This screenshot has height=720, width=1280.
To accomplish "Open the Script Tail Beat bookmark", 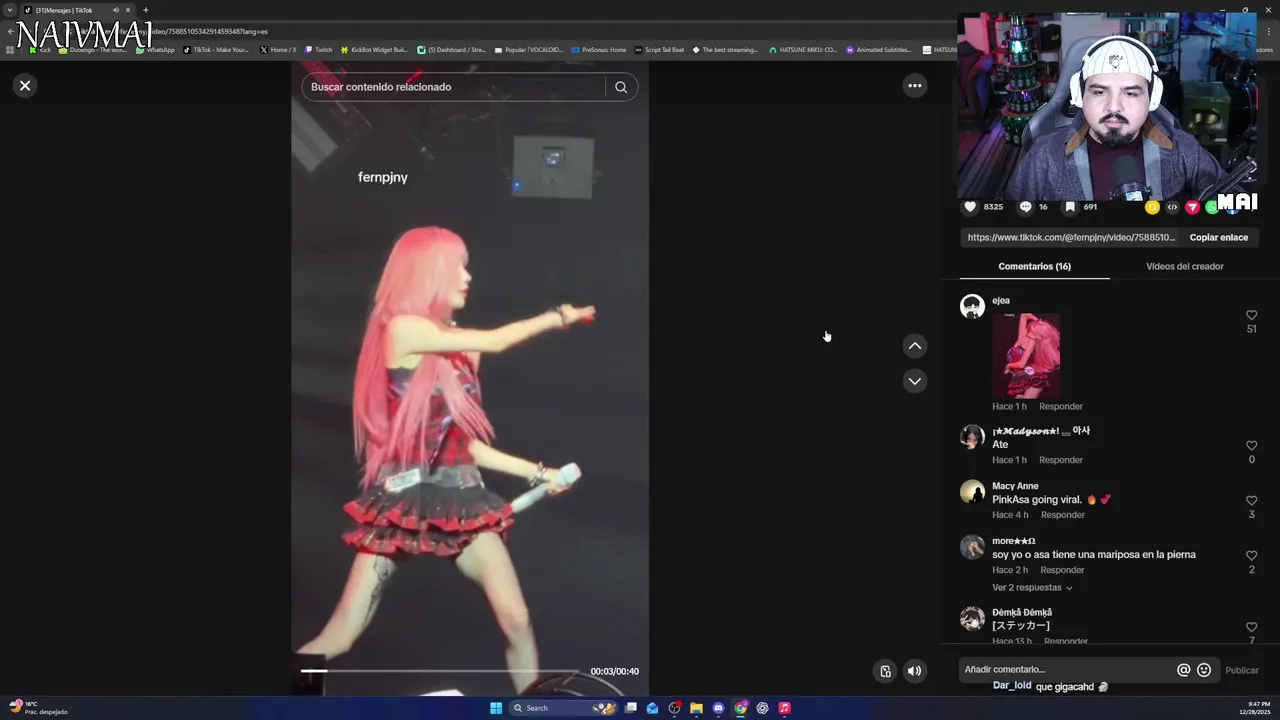I will 660,50.
